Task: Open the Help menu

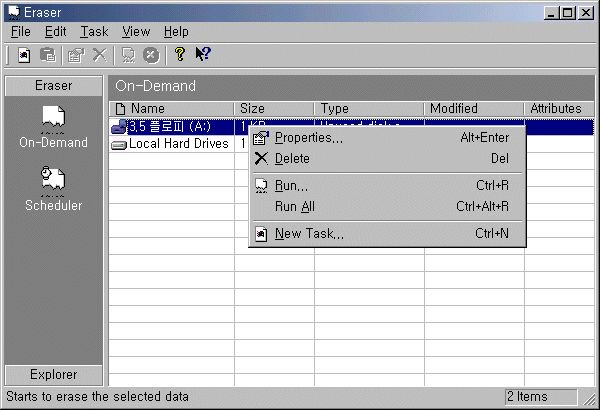Action: coord(176,32)
